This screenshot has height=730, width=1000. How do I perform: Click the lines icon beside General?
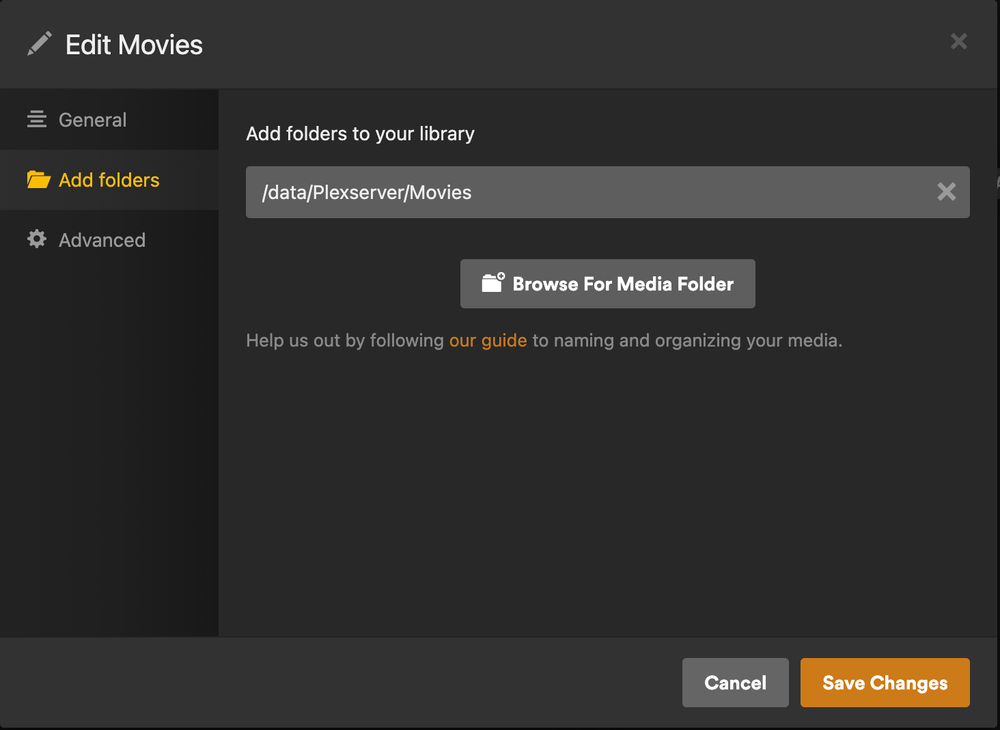[37, 119]
